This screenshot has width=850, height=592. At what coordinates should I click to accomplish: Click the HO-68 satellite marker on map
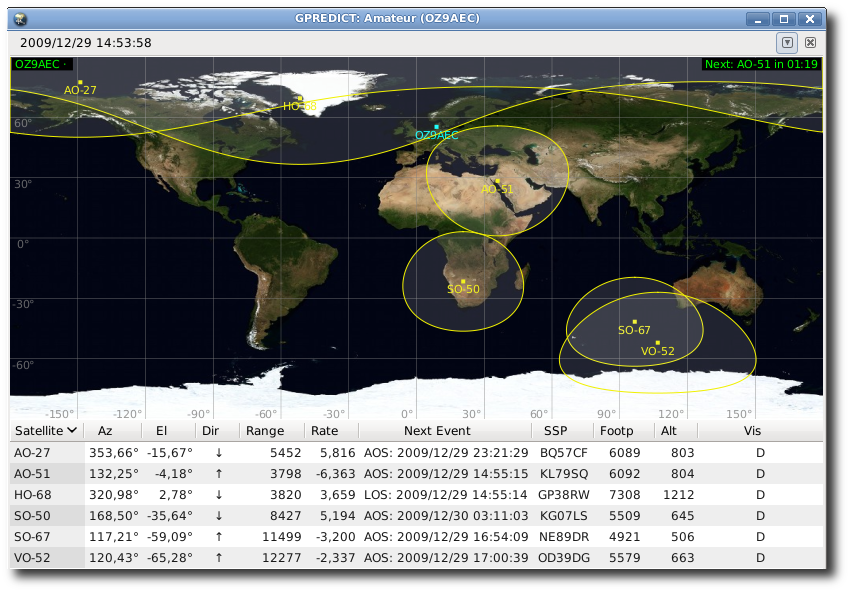(300, 99)
